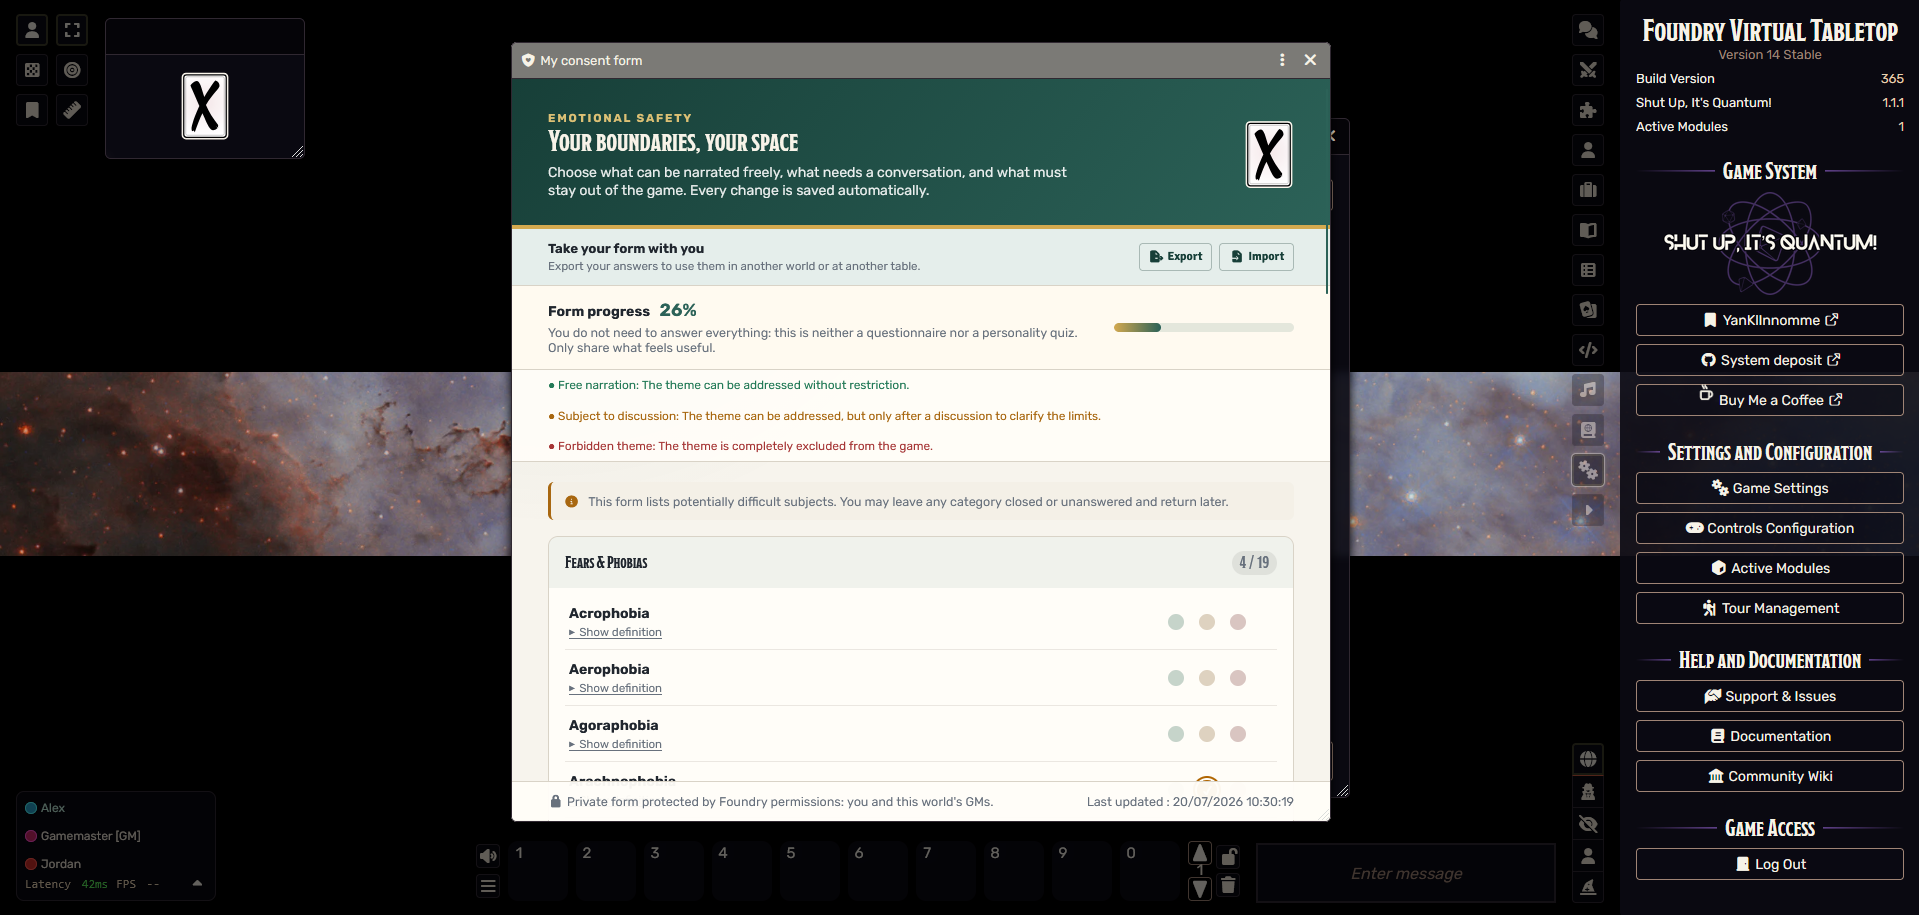Open Game Settings configuration

[1770, 488]
